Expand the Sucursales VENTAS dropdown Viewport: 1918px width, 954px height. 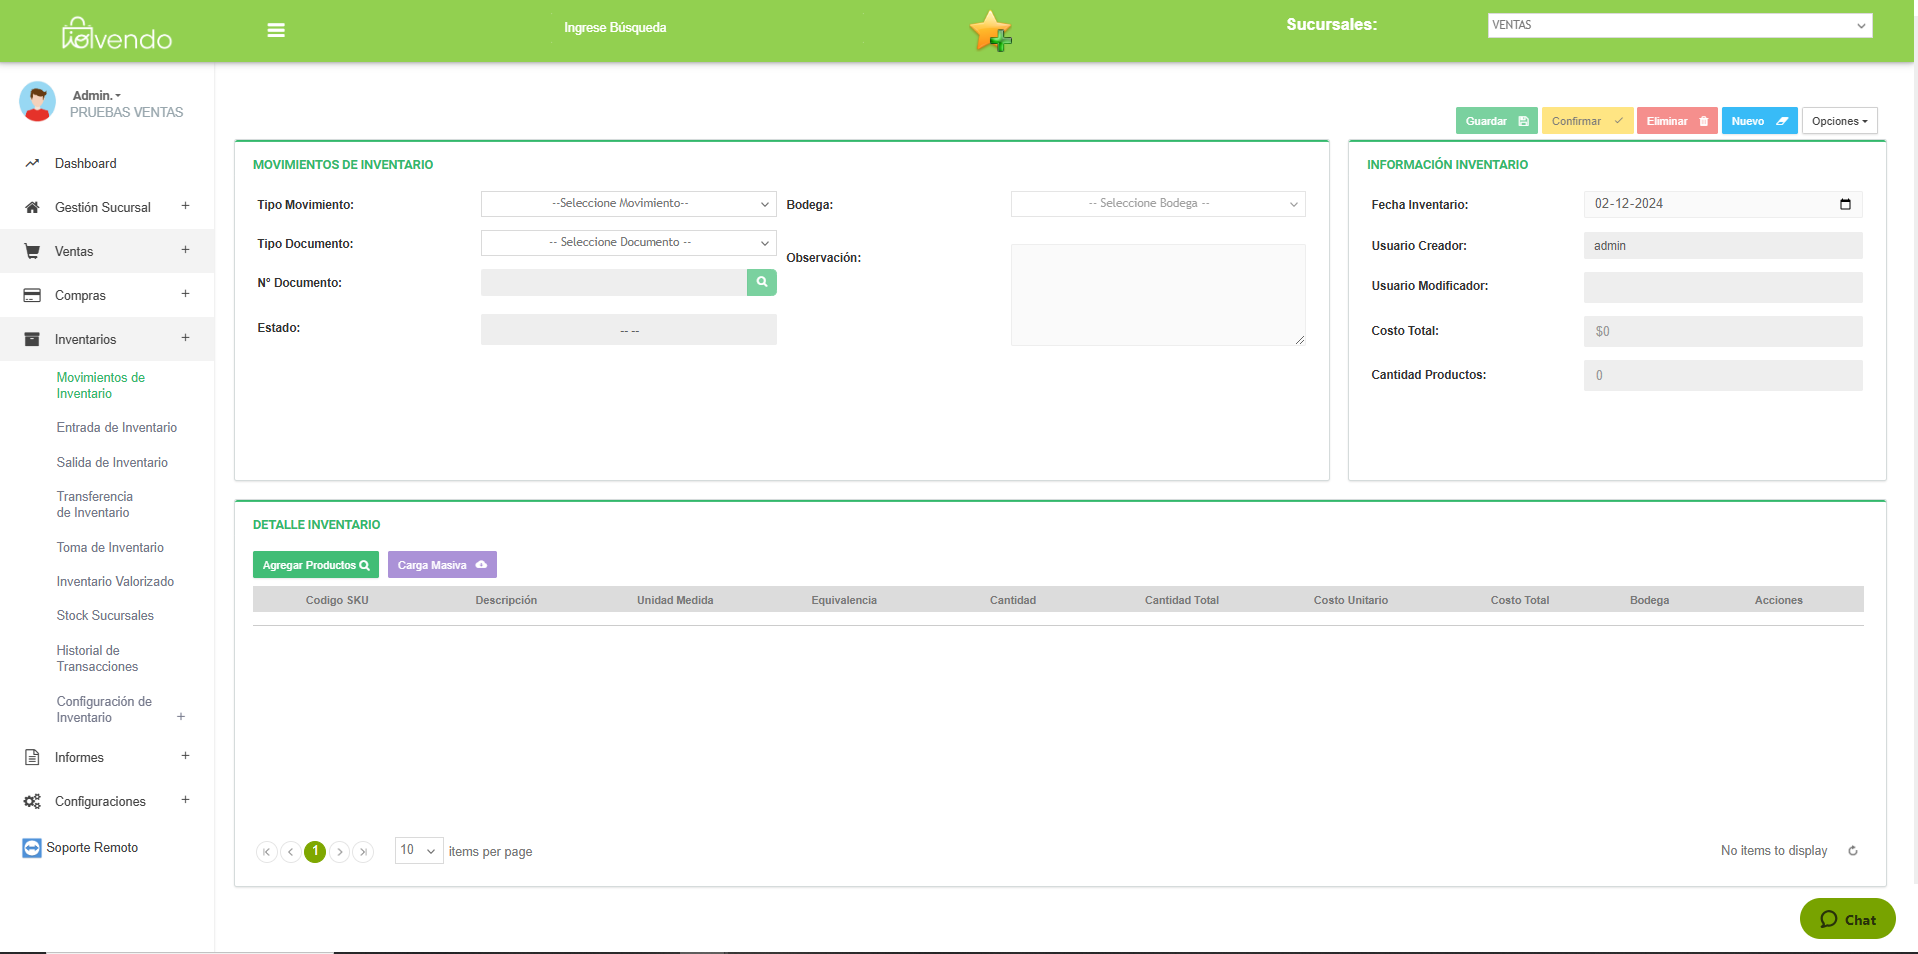pos(1679,26)
